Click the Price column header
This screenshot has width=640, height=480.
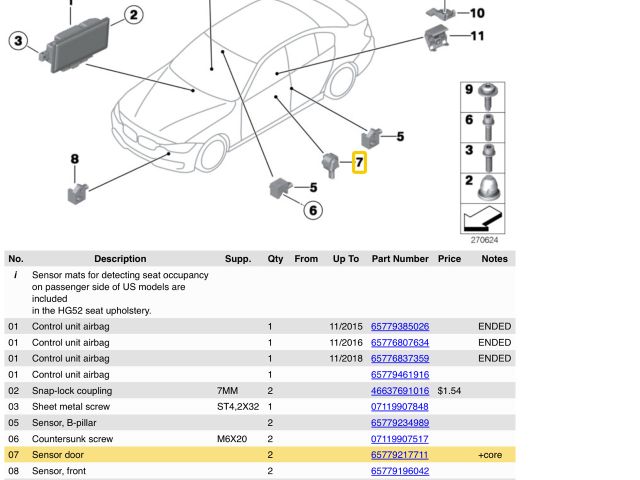coord(449,259)
